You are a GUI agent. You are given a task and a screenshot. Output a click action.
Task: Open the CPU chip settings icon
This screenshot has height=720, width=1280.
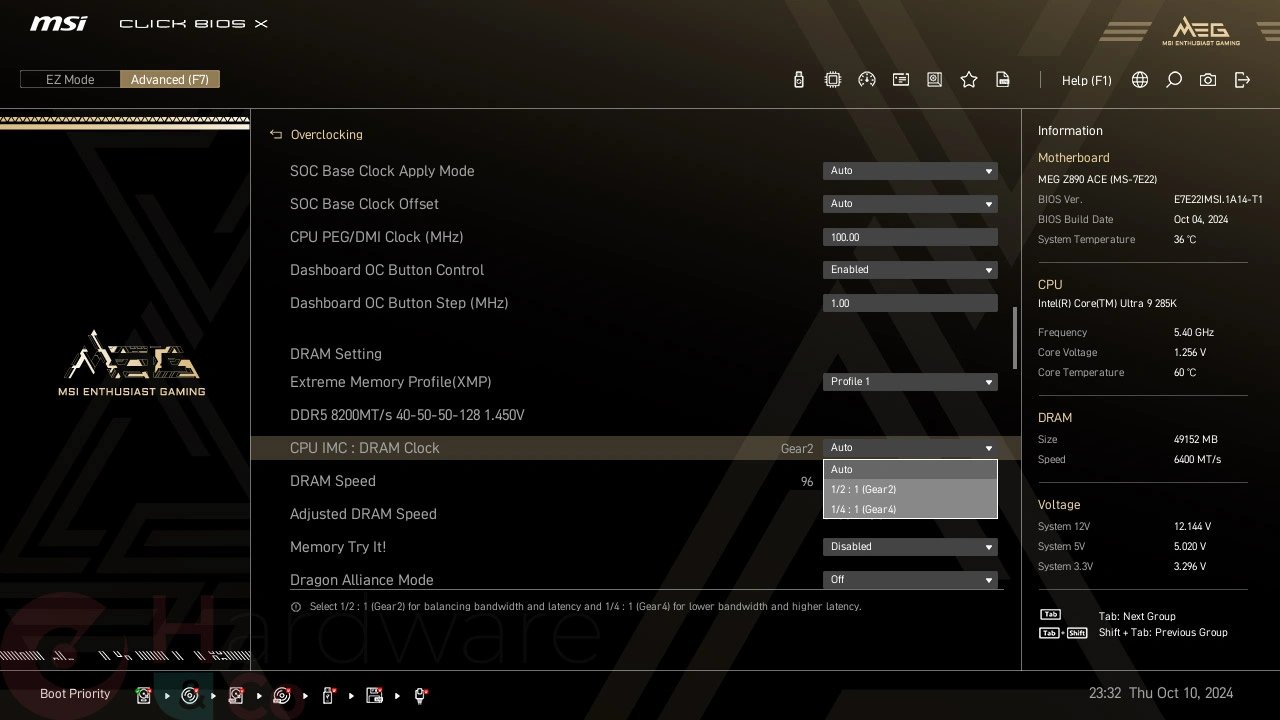click(x=833, y=80)
